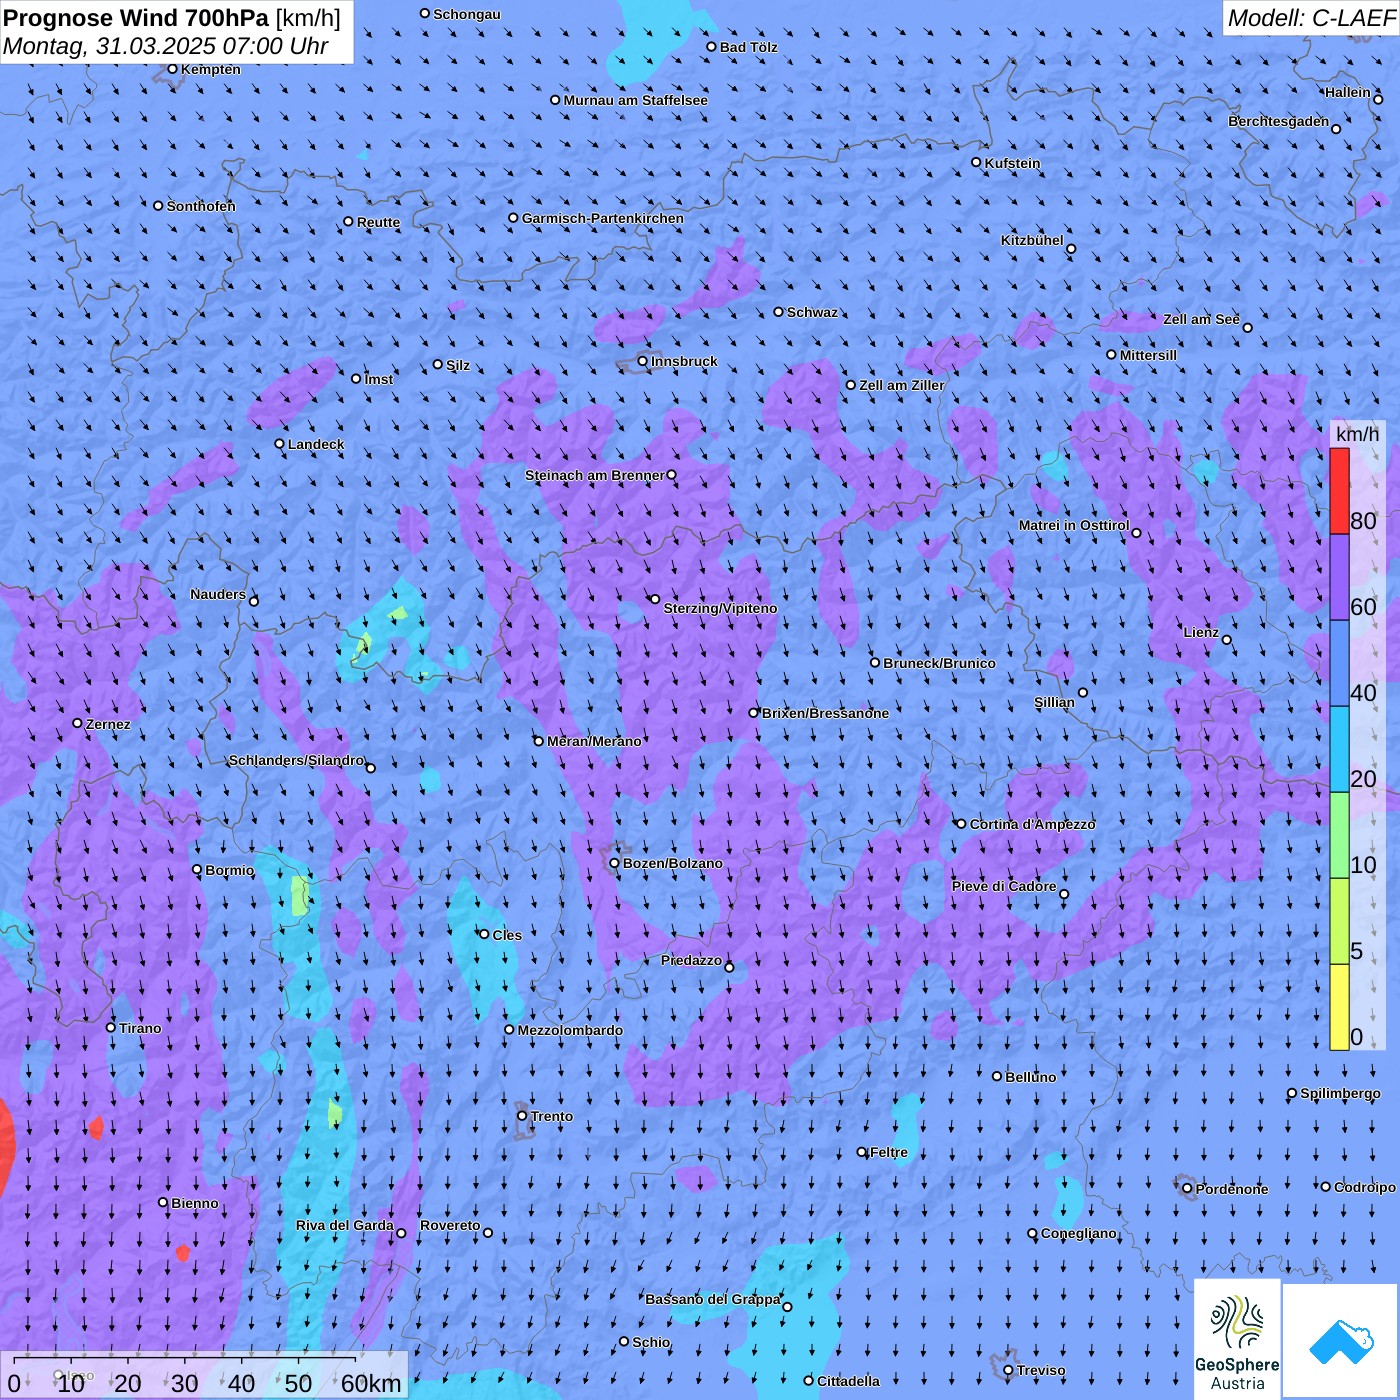Click the Mittersill town label
This screenshot has width=1400, height=1400.
tap(1148, 355)
